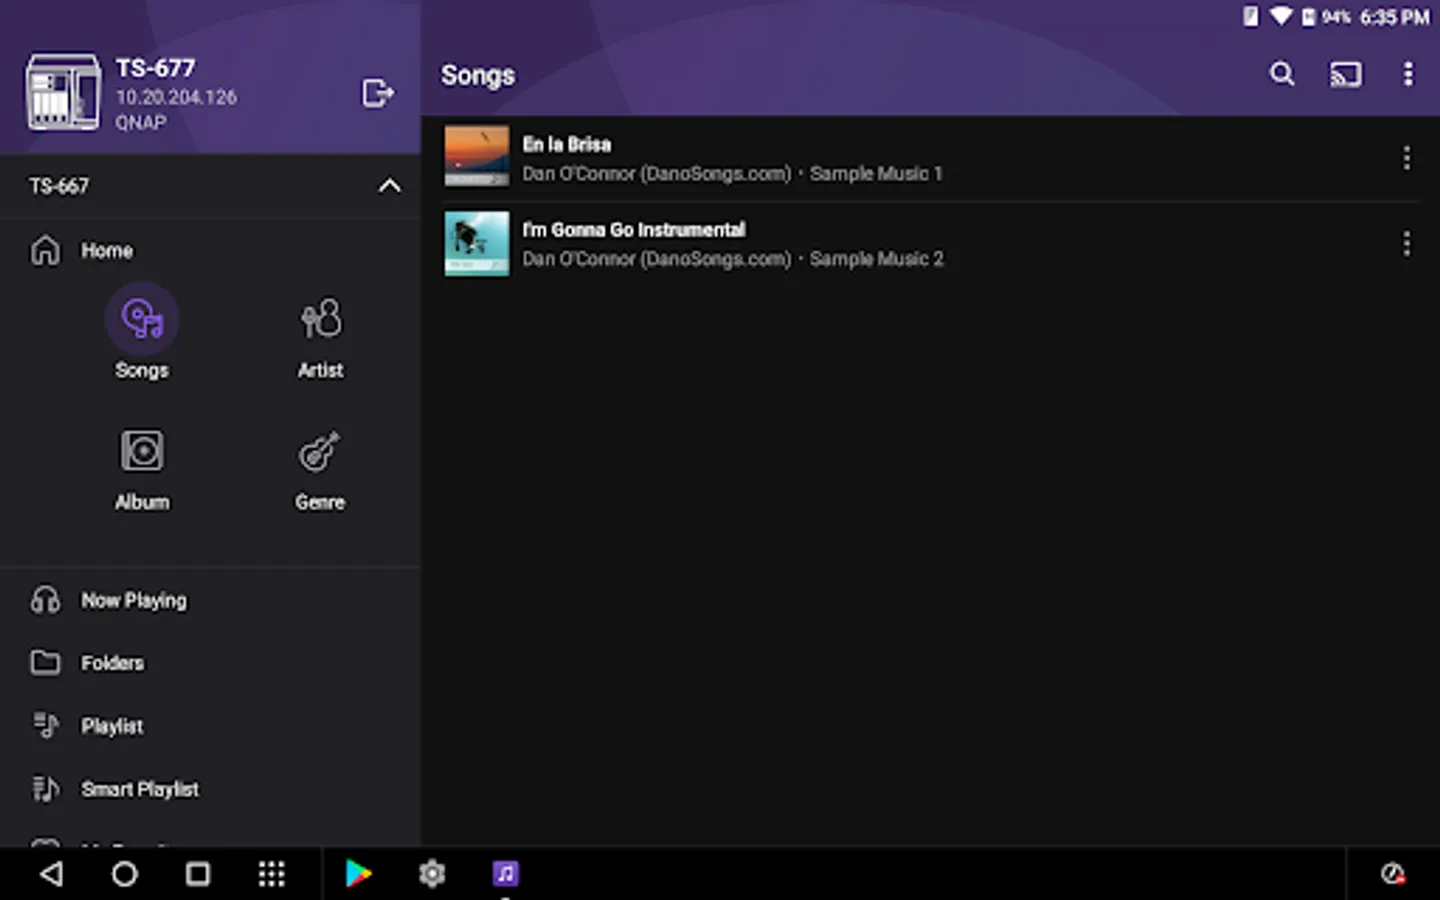Go to Home in sidebar

tap(106, 251)
